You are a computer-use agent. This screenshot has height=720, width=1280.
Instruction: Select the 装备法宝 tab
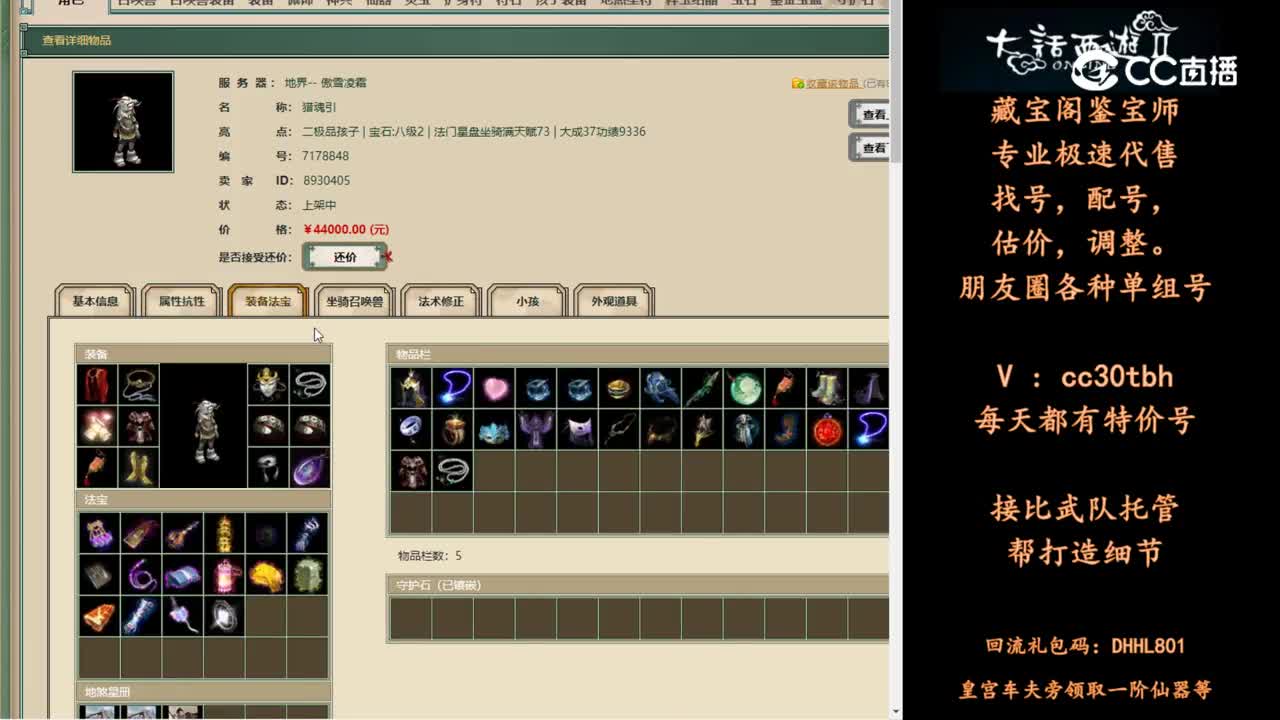point(267,301)
